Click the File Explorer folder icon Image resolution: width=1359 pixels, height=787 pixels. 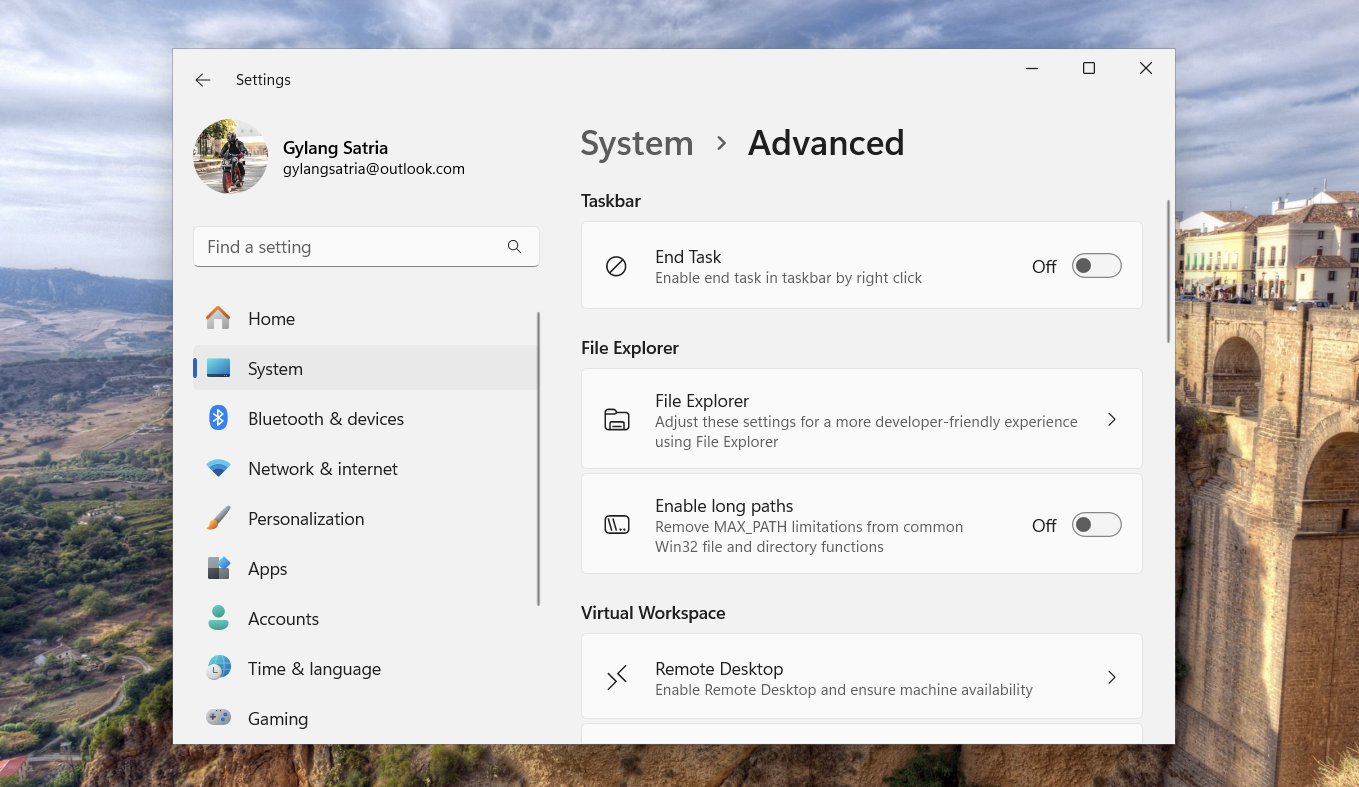(x=616, y=419)
